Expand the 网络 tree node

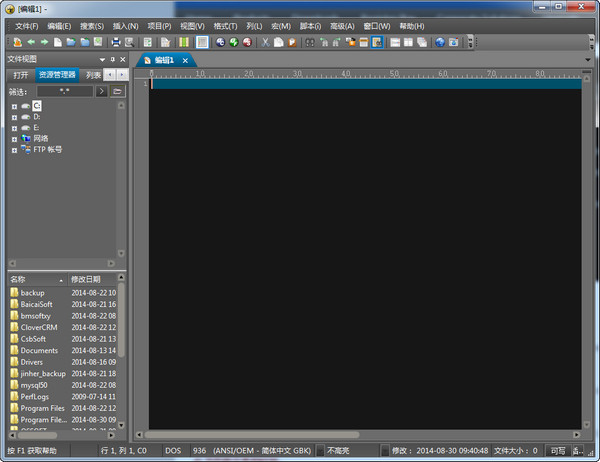click(14, 138)
